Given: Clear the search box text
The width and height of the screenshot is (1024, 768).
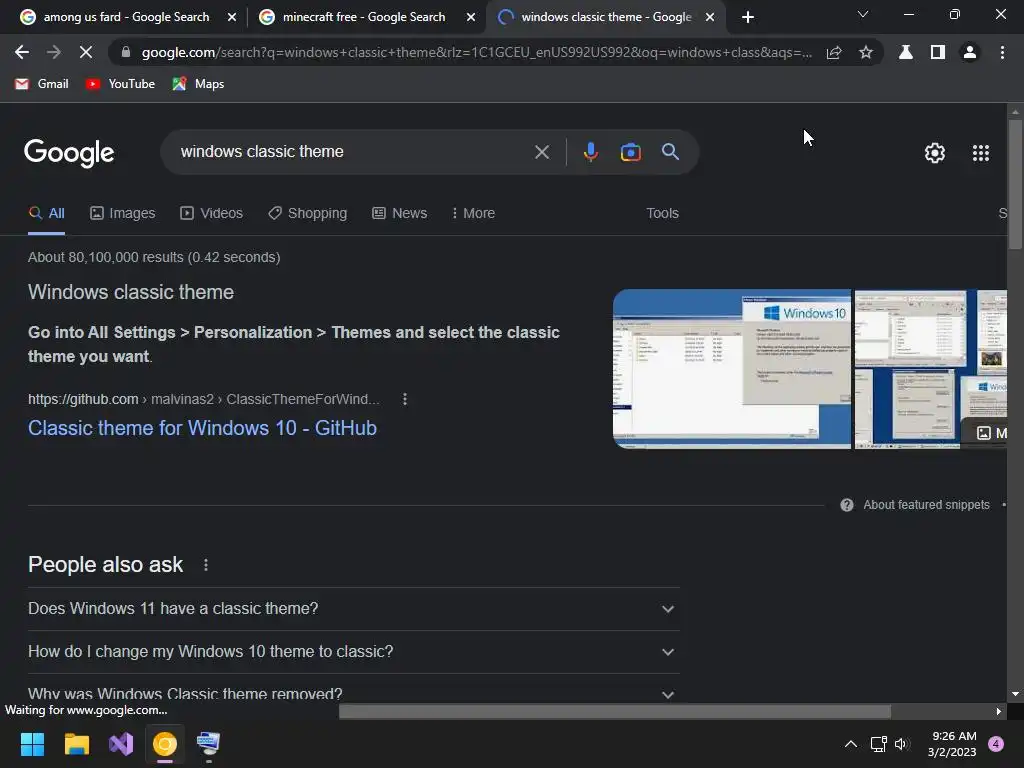Looking at the screenshot, I should [x=542, y=152].
